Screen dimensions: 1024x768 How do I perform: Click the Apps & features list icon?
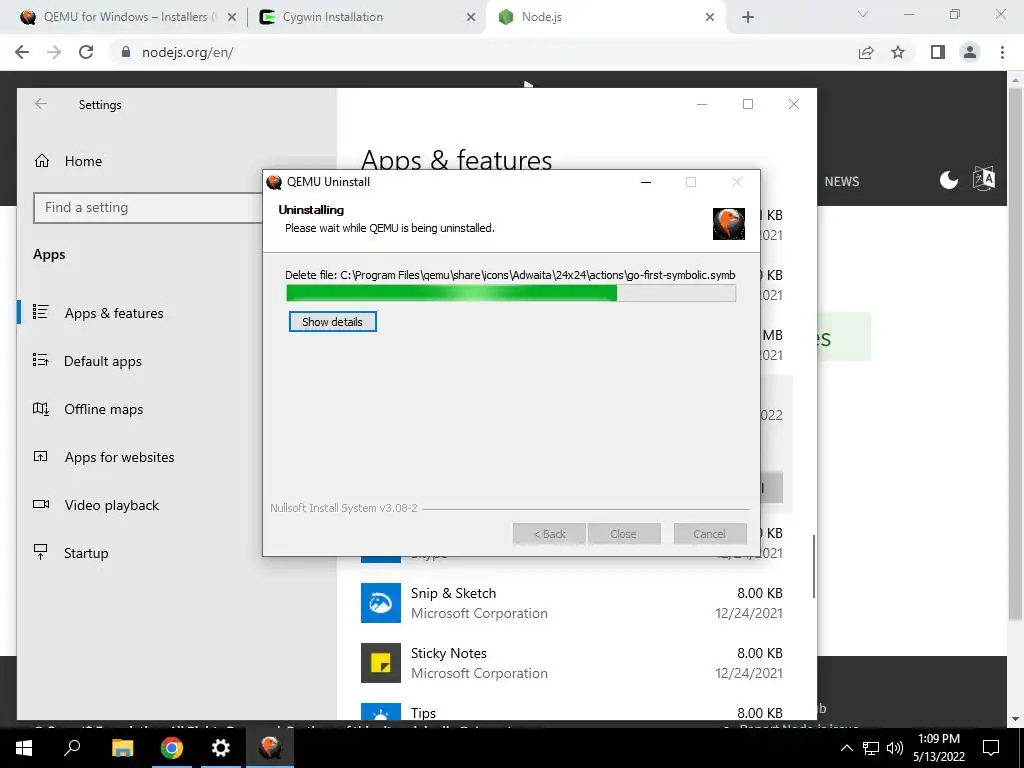click(40, 312)
